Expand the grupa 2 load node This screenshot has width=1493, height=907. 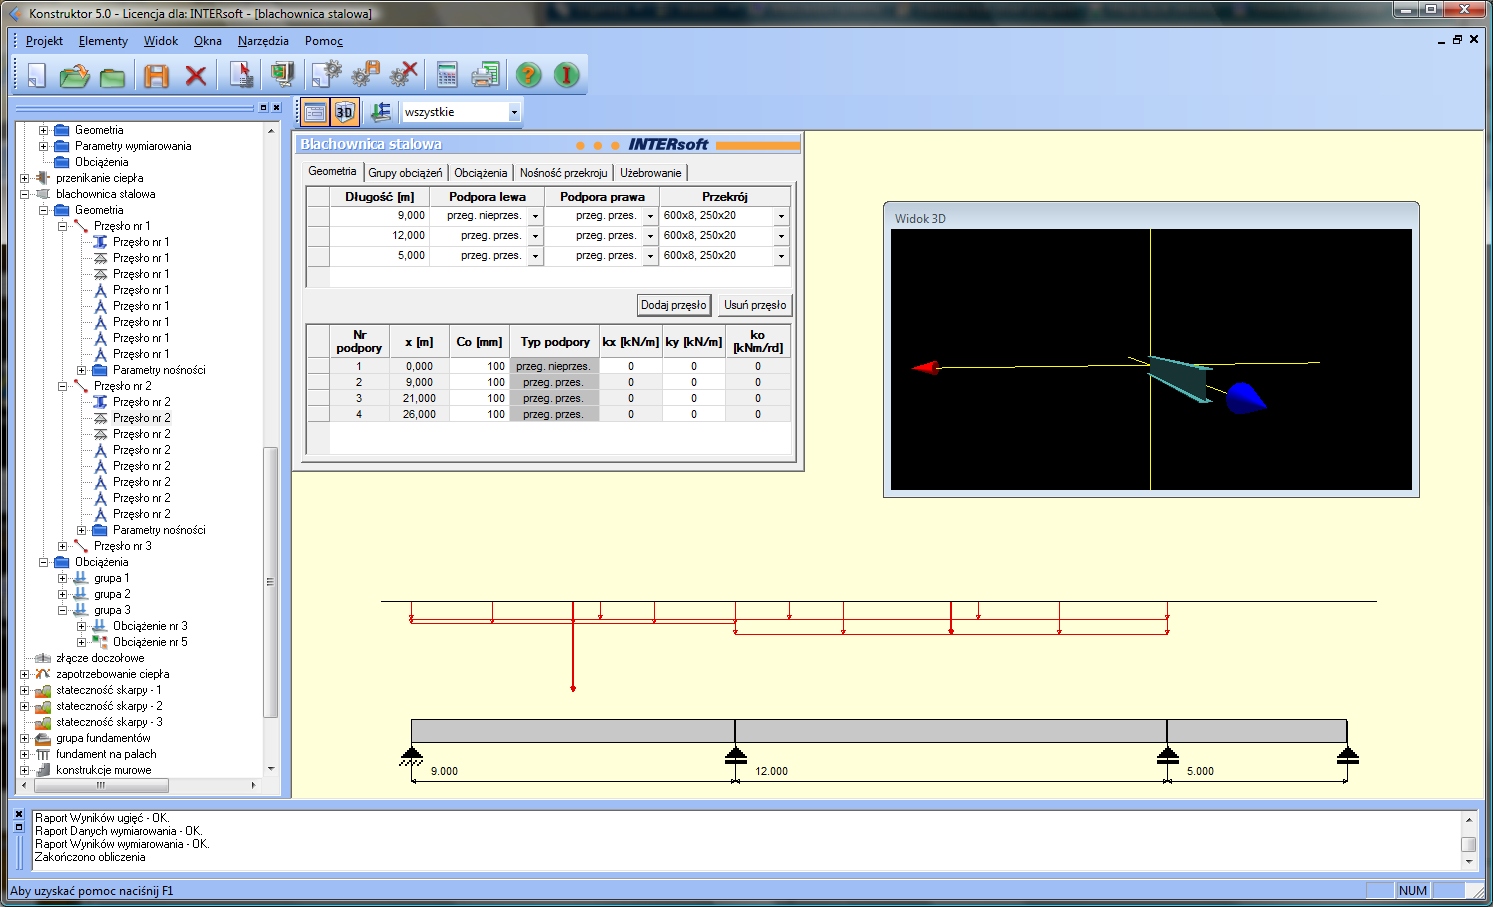pos(62,594)
